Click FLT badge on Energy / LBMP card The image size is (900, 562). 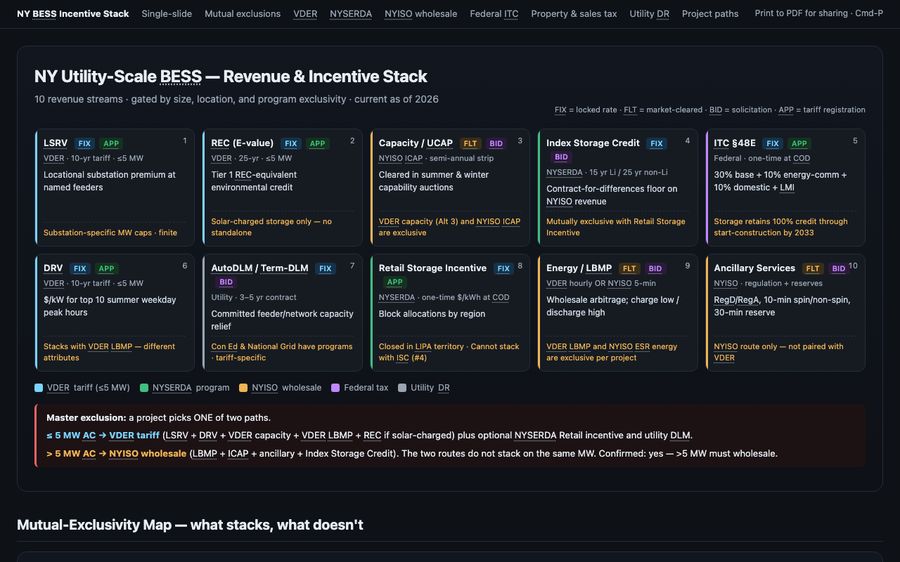pyautogui.click(x=629, y=269)
